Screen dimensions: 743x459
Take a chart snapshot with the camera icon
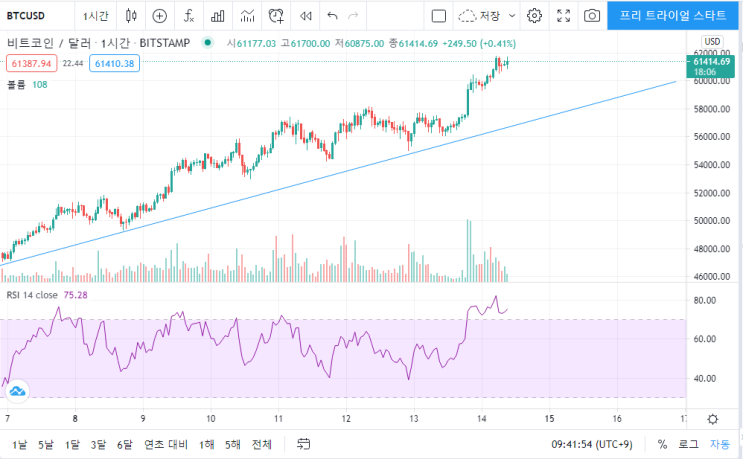click(x=592, y=16)
